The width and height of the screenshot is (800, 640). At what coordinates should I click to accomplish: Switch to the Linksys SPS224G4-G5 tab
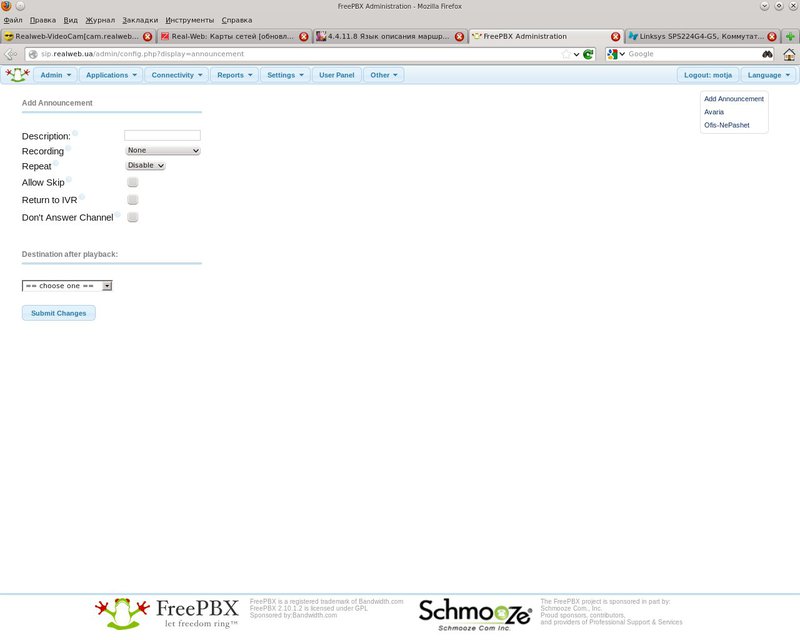pos(702,37)
